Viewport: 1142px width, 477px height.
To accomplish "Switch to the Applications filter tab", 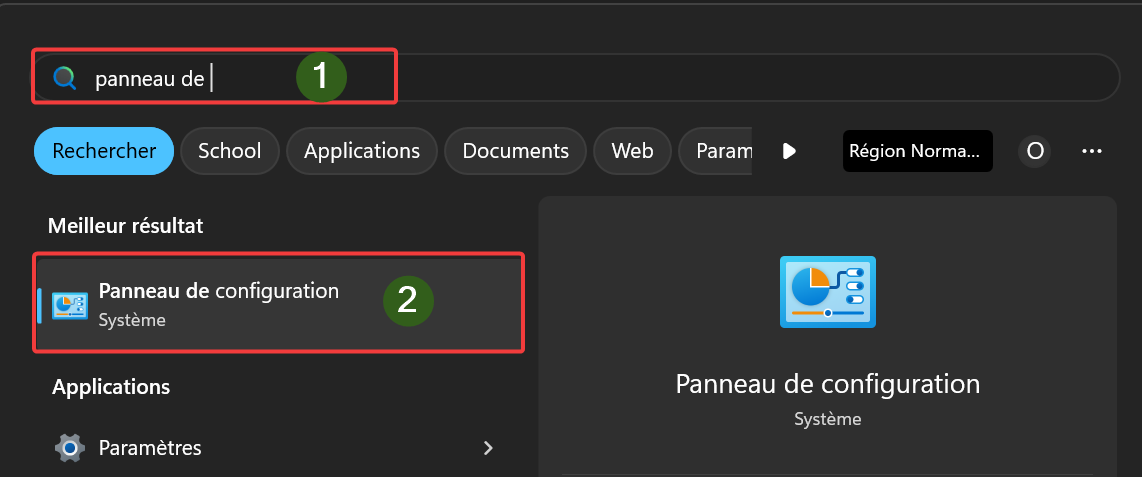I will tap(362, 151).
